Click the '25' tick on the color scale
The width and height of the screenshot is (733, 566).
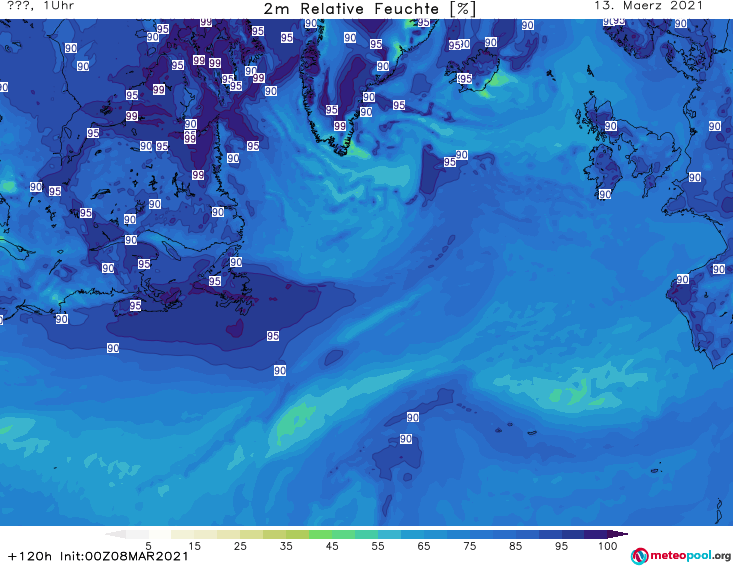coord(240,546)
